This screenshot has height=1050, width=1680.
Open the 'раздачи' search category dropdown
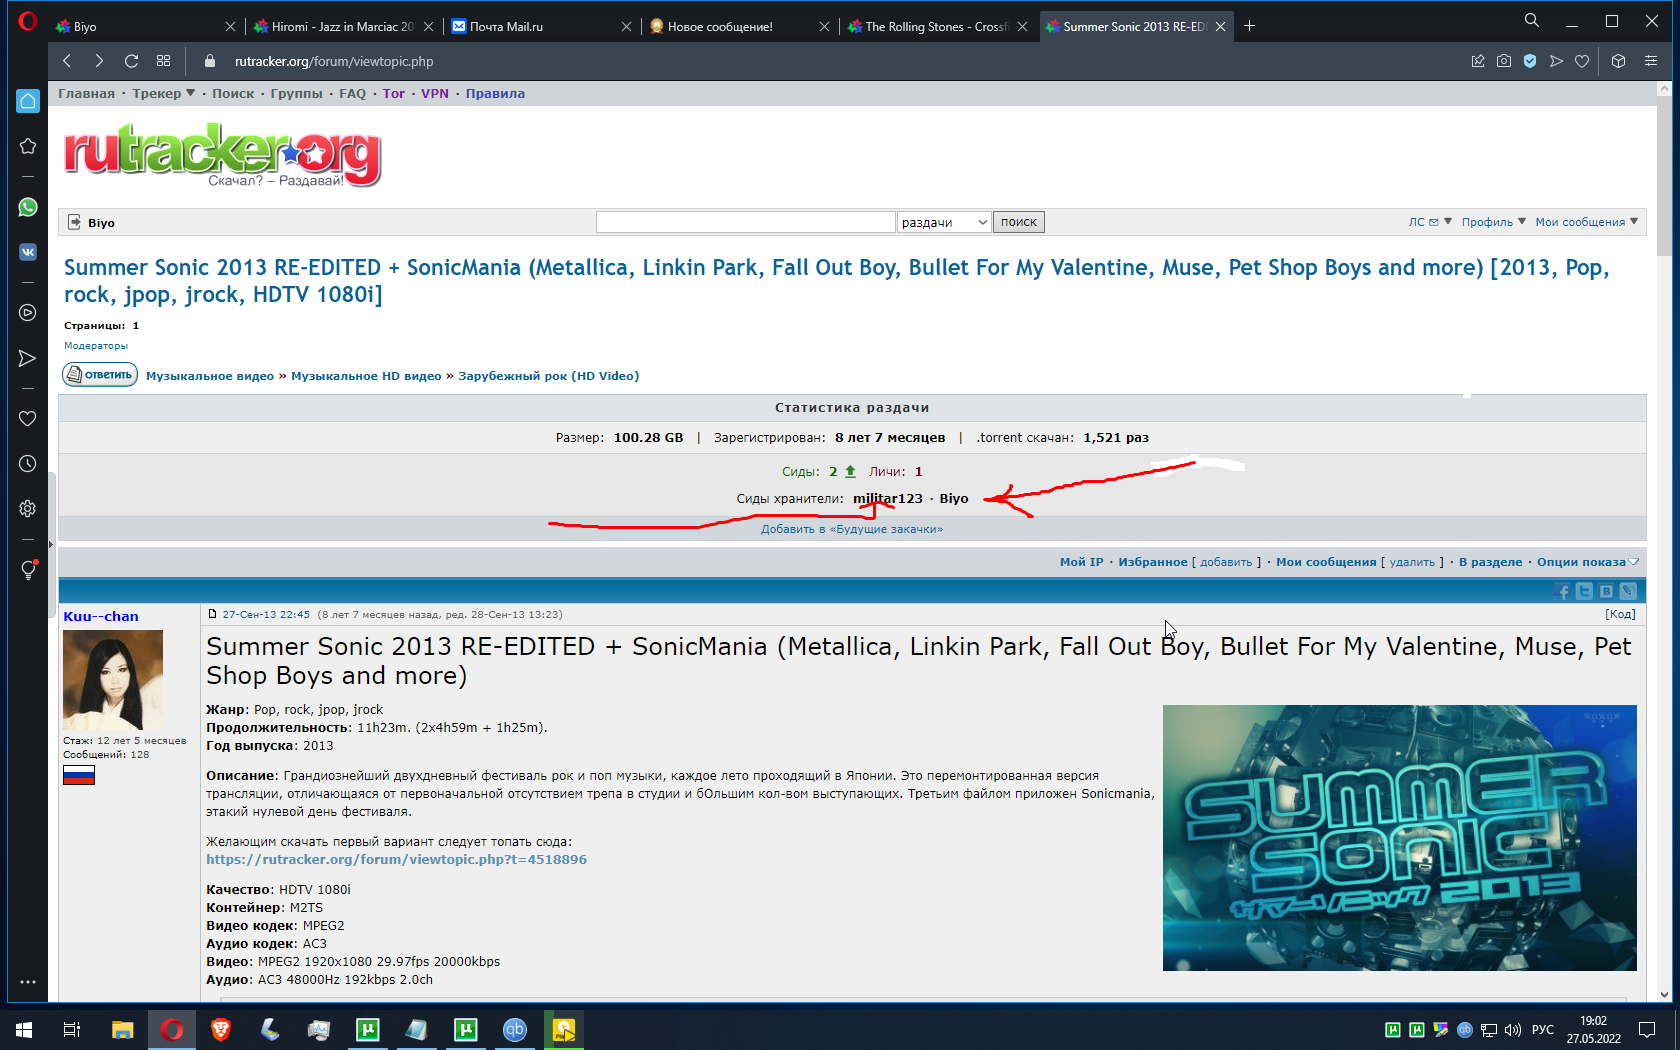(943, 221)
